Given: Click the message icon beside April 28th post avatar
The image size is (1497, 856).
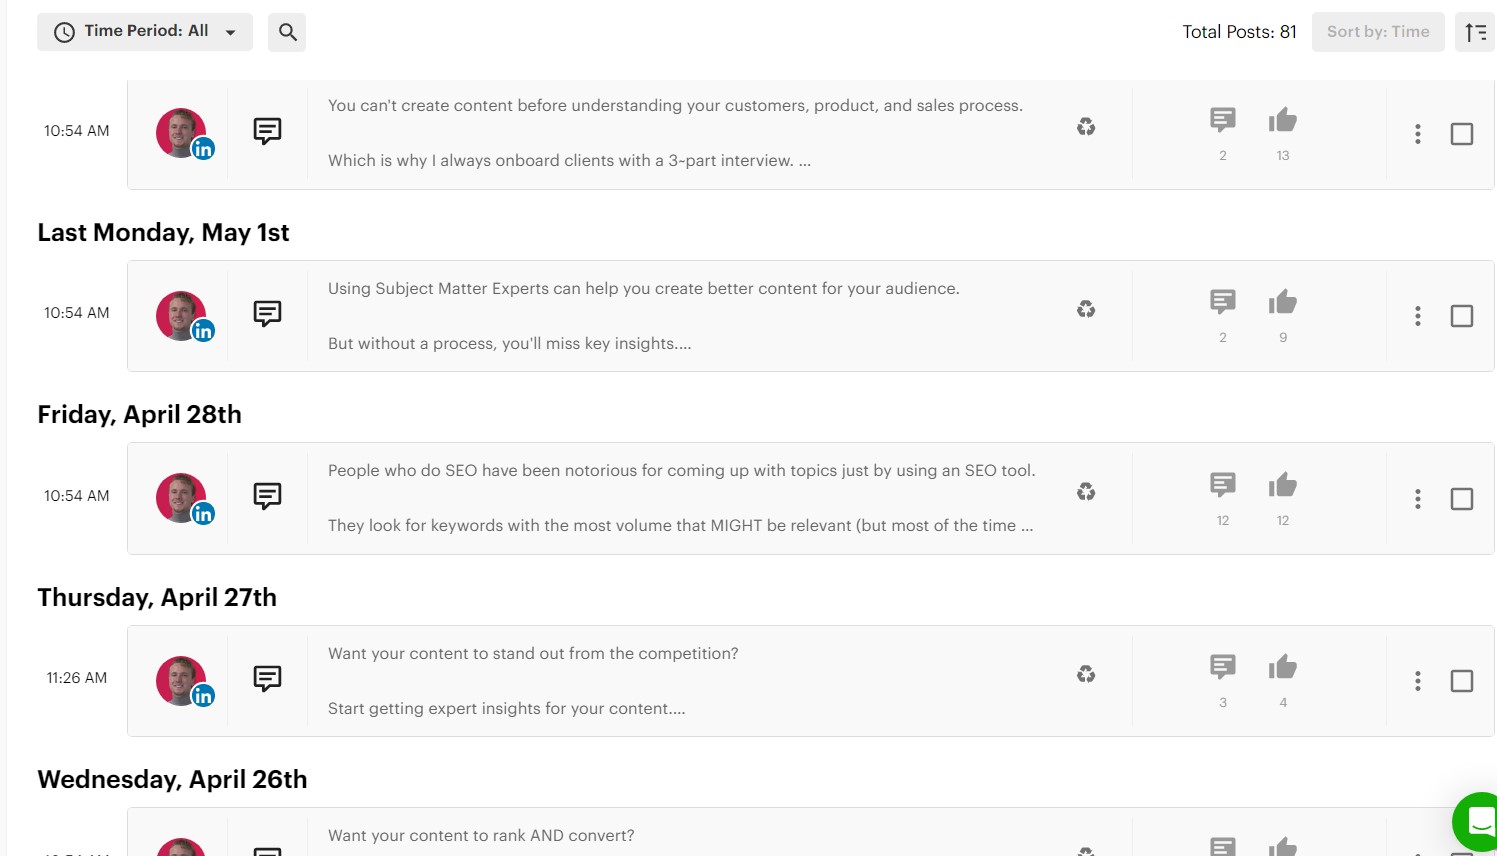Looking at the screenshot, I should pos(267,496).
